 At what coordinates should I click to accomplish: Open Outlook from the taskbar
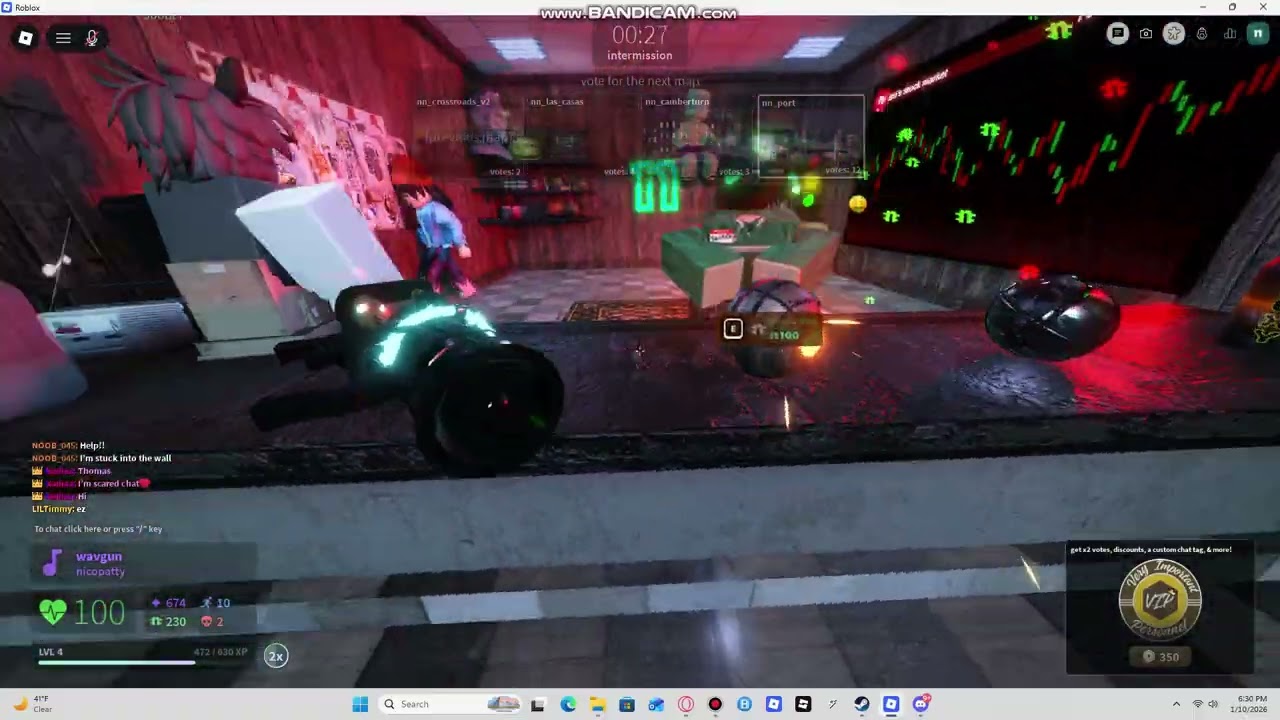(656, 704)
